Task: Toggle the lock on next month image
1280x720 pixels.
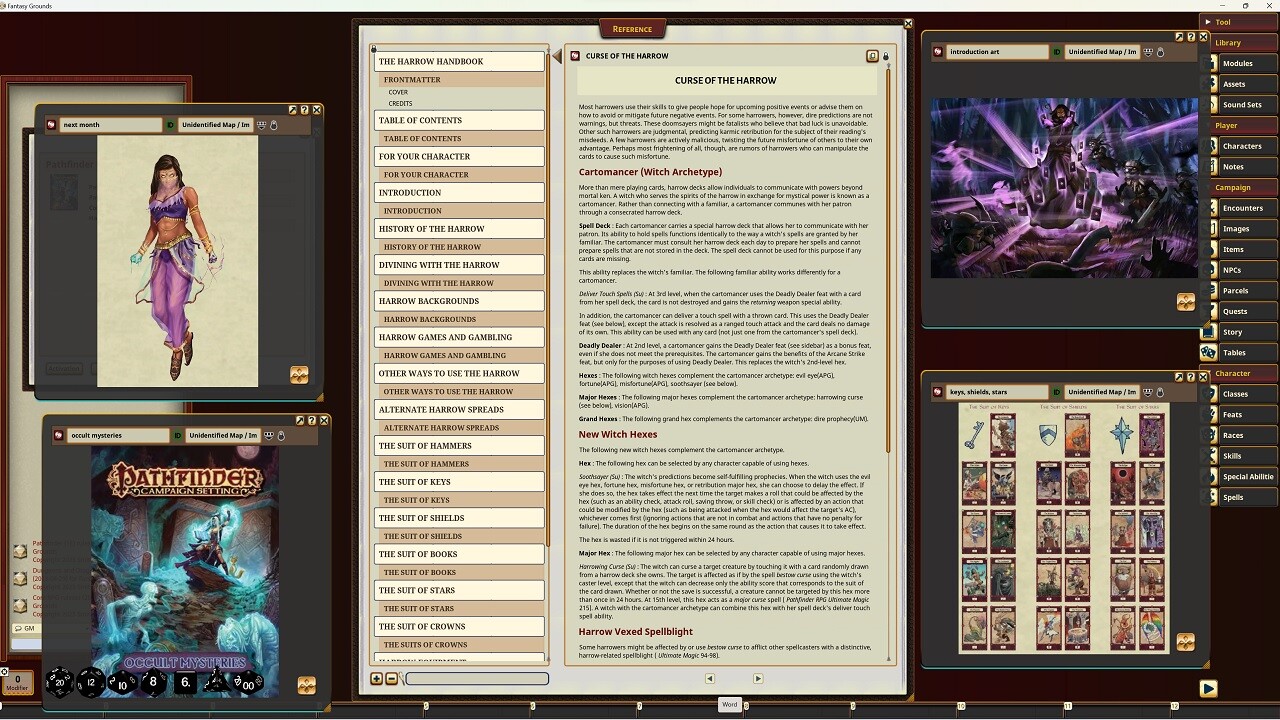Action: coord(274,125)
